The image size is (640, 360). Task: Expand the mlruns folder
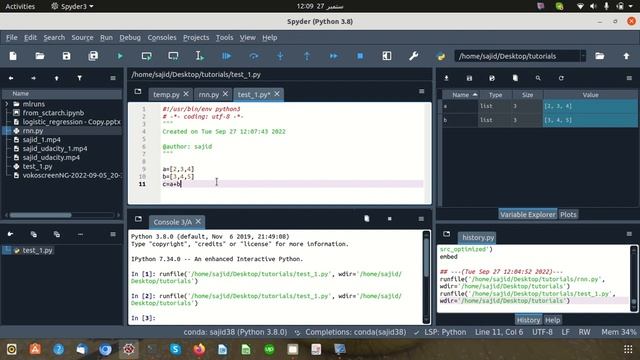pyautogui.click(x=7, y=104)
